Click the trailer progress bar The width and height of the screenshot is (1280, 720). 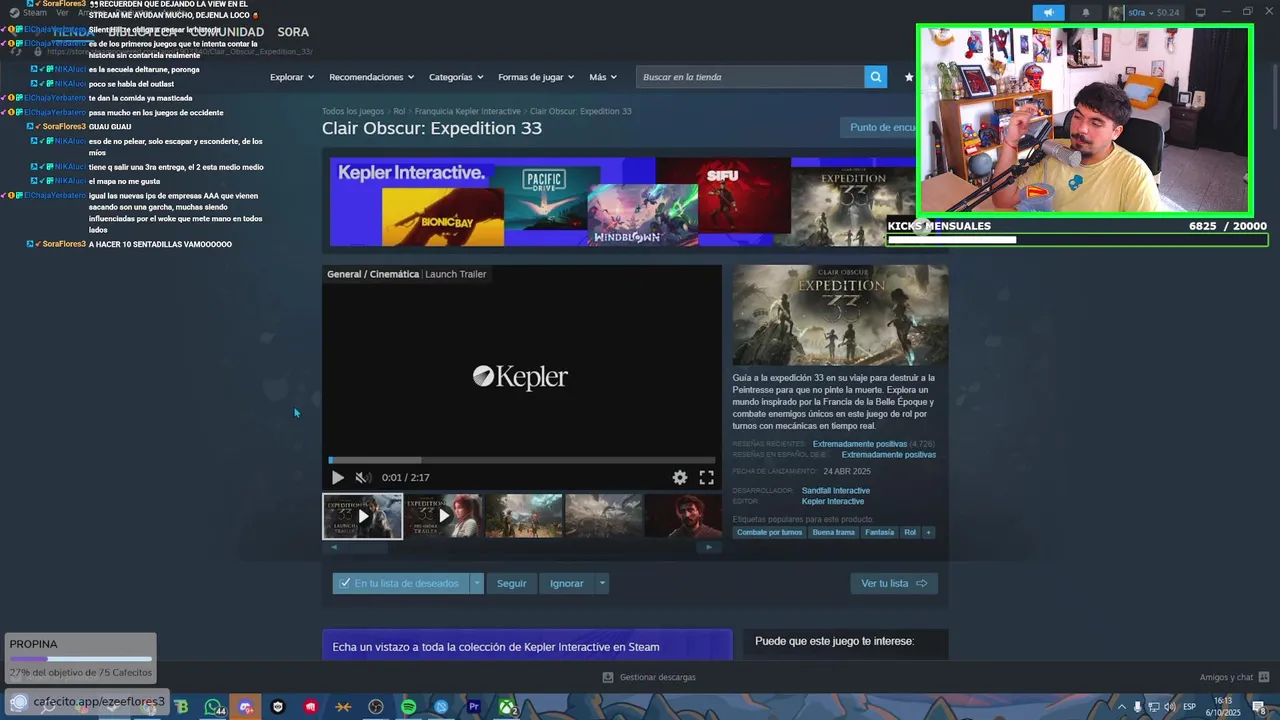tap(522, 460)
